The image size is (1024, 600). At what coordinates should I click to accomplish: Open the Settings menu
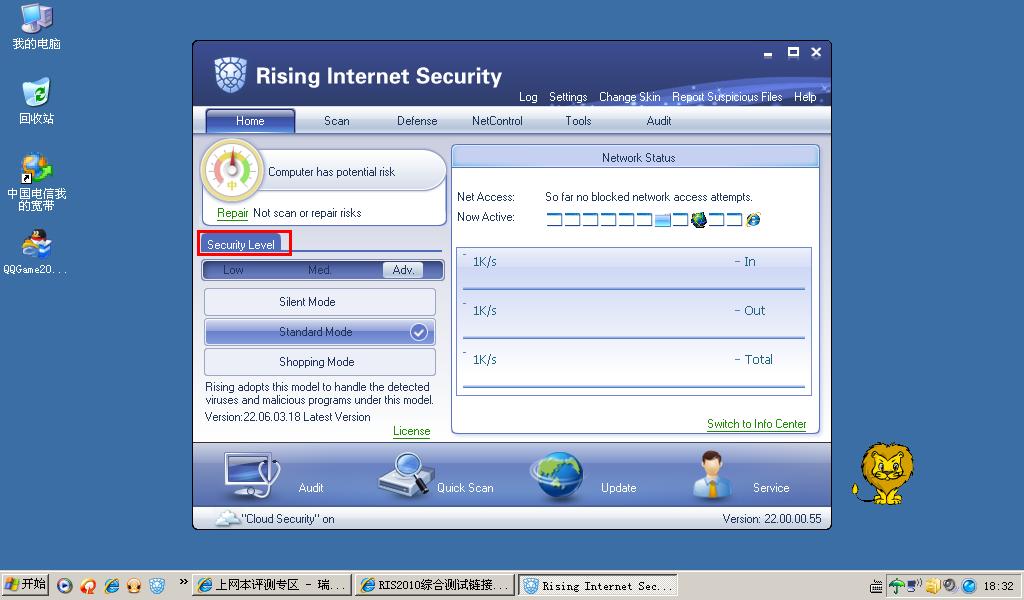click(568, 97)
